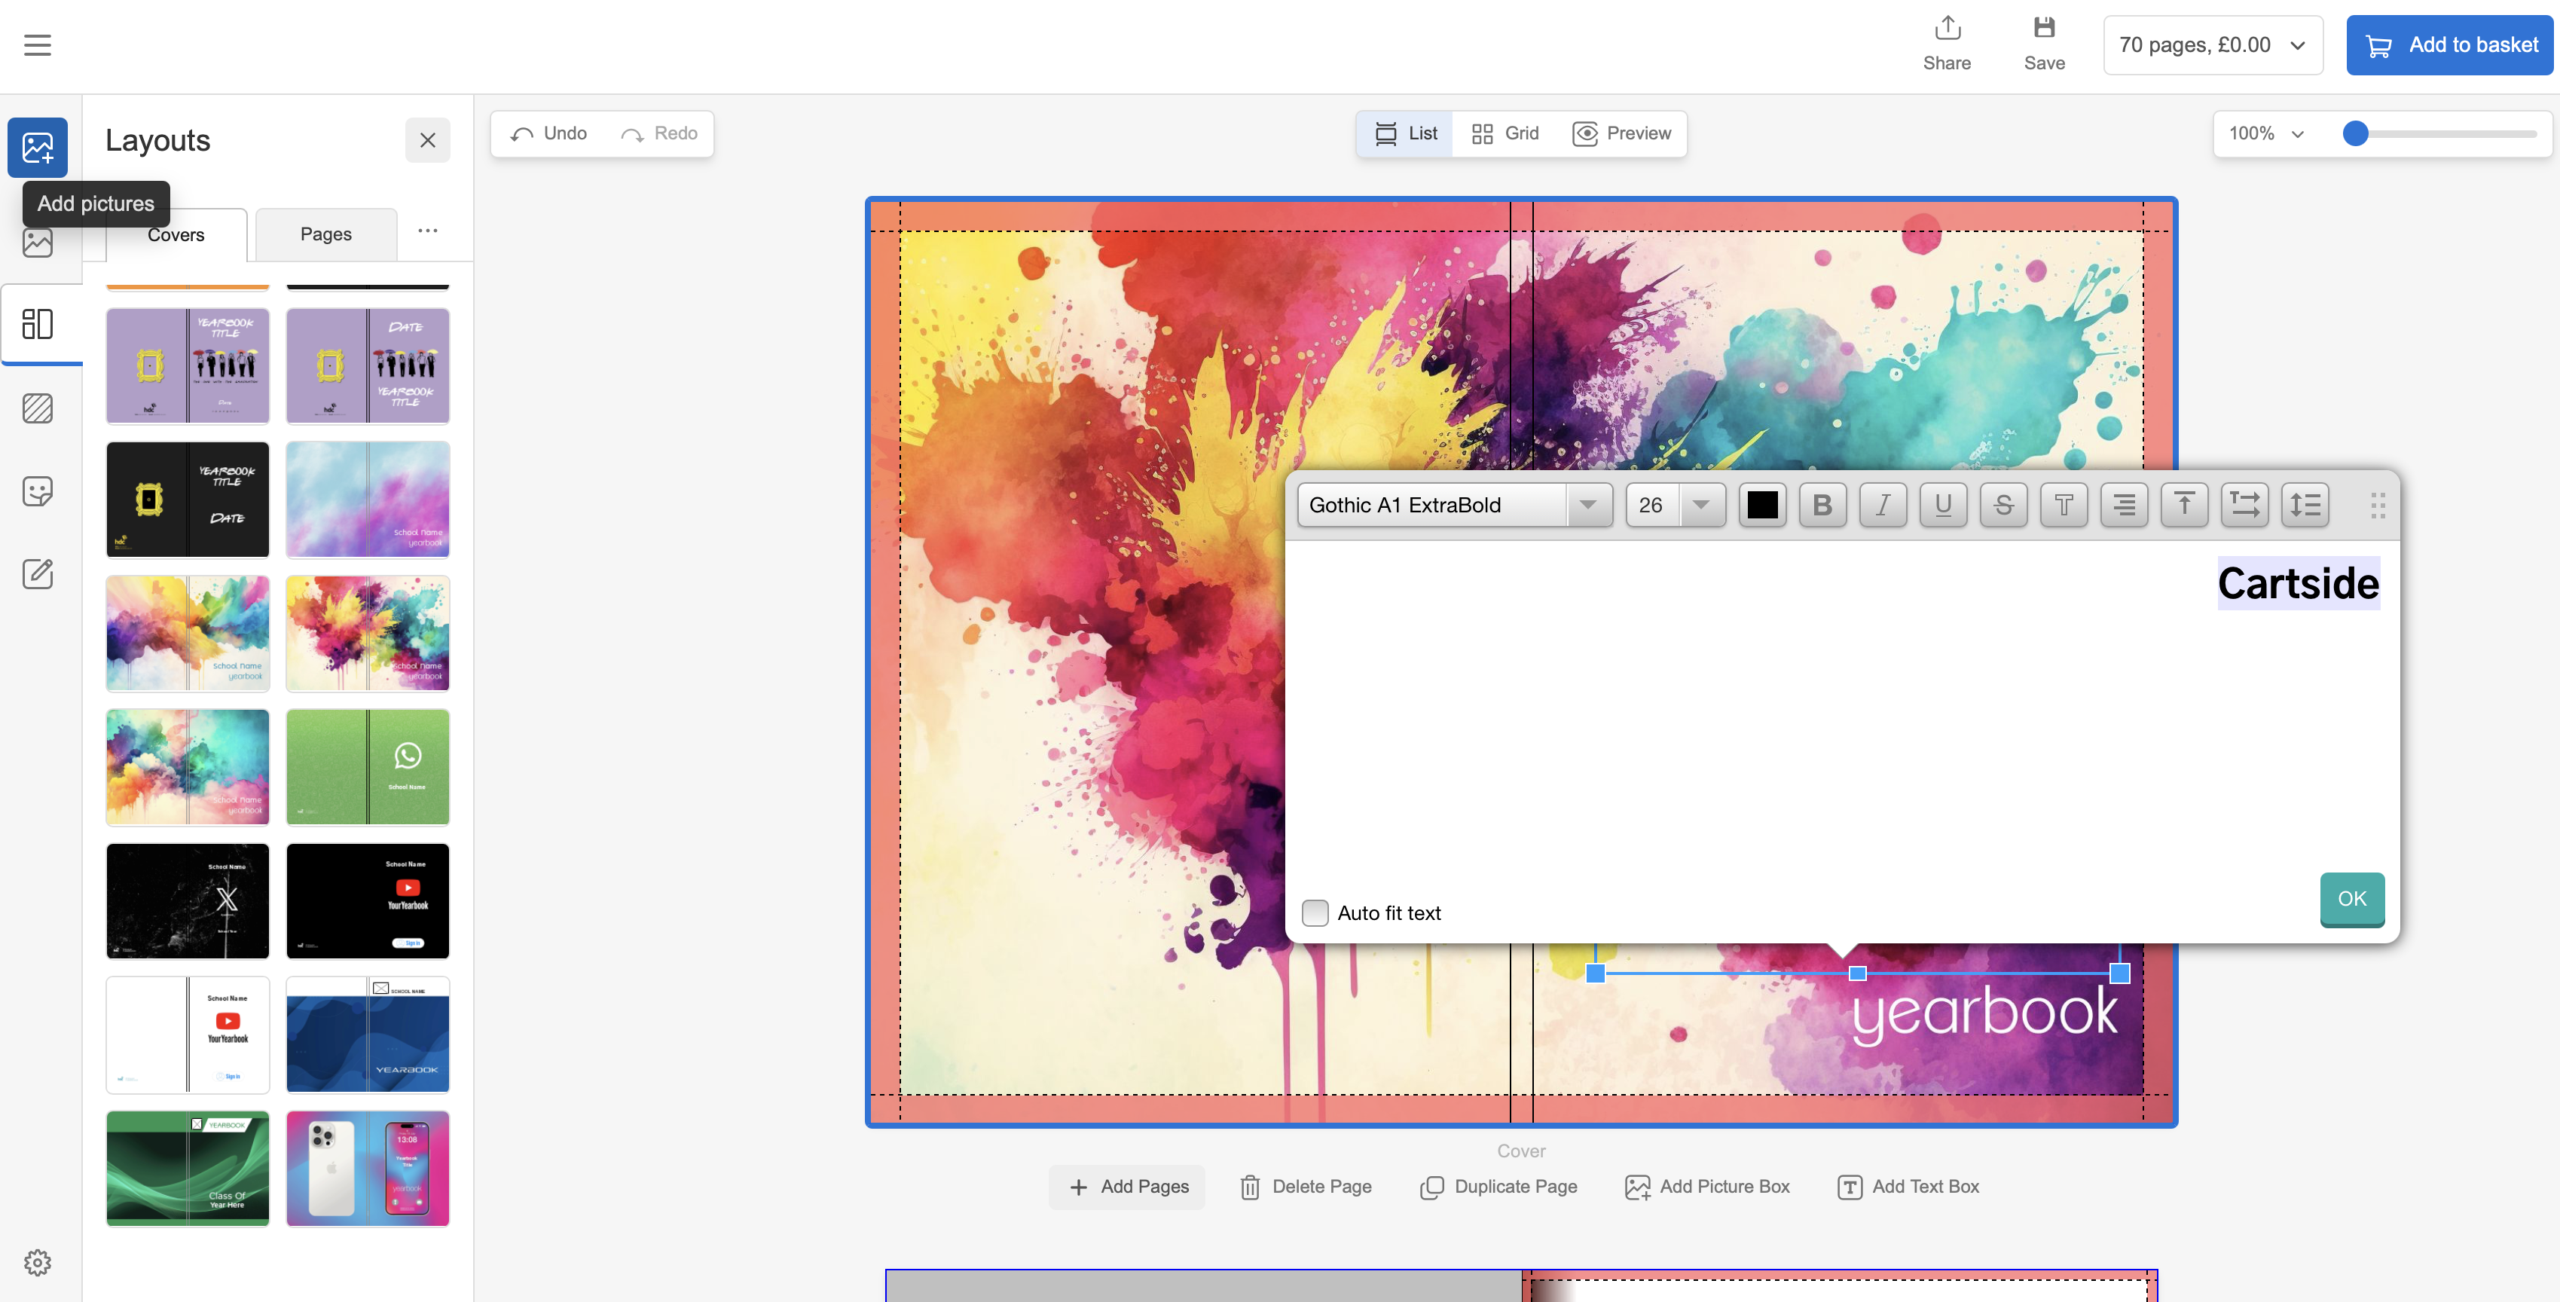
Task: Apply strikethrough in the text toolbar
Action: pyautogui.click(x=2003, y=505)
